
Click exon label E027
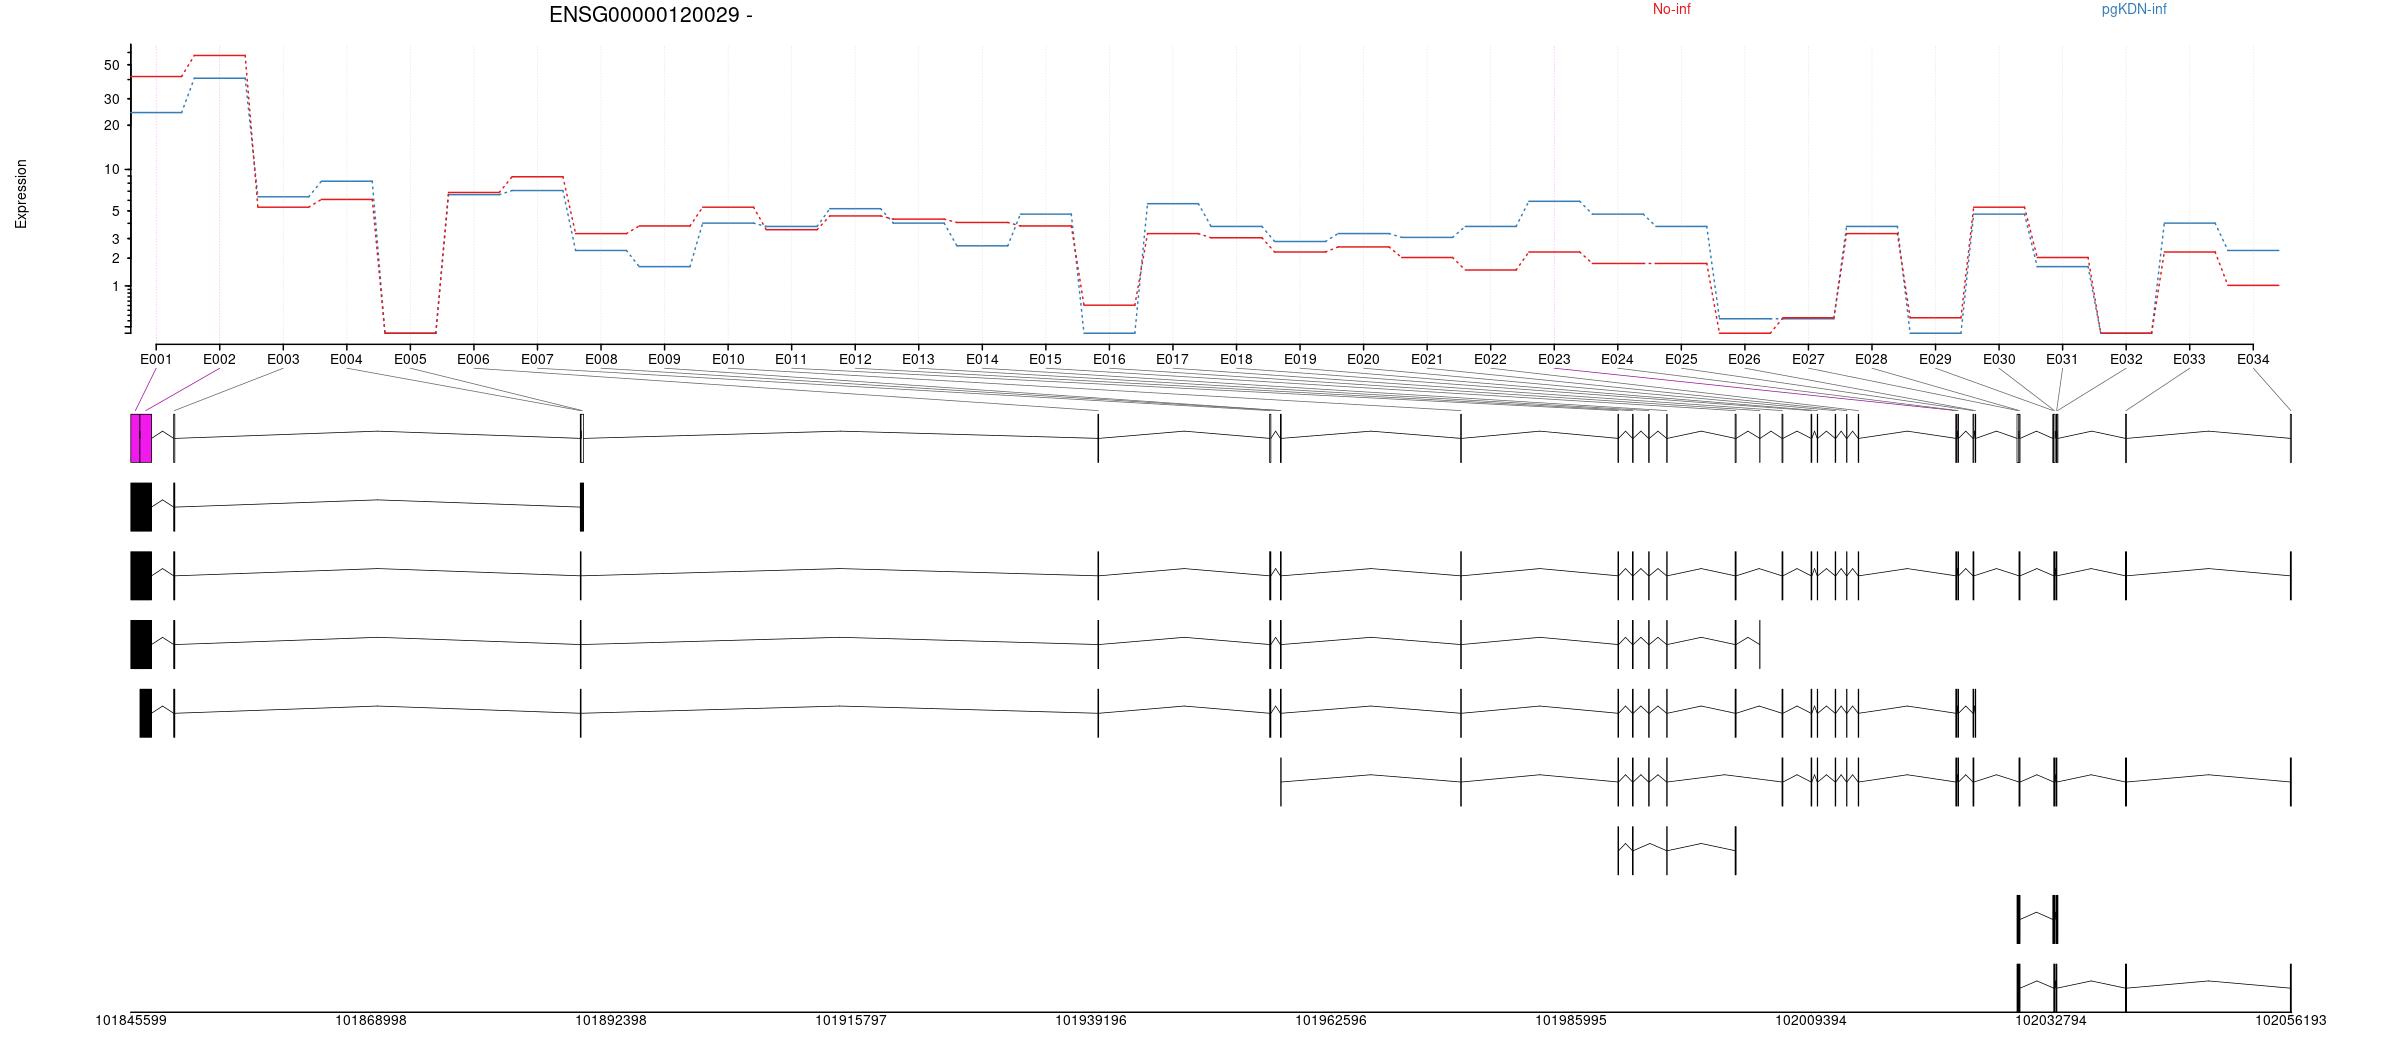(1808, 359)
